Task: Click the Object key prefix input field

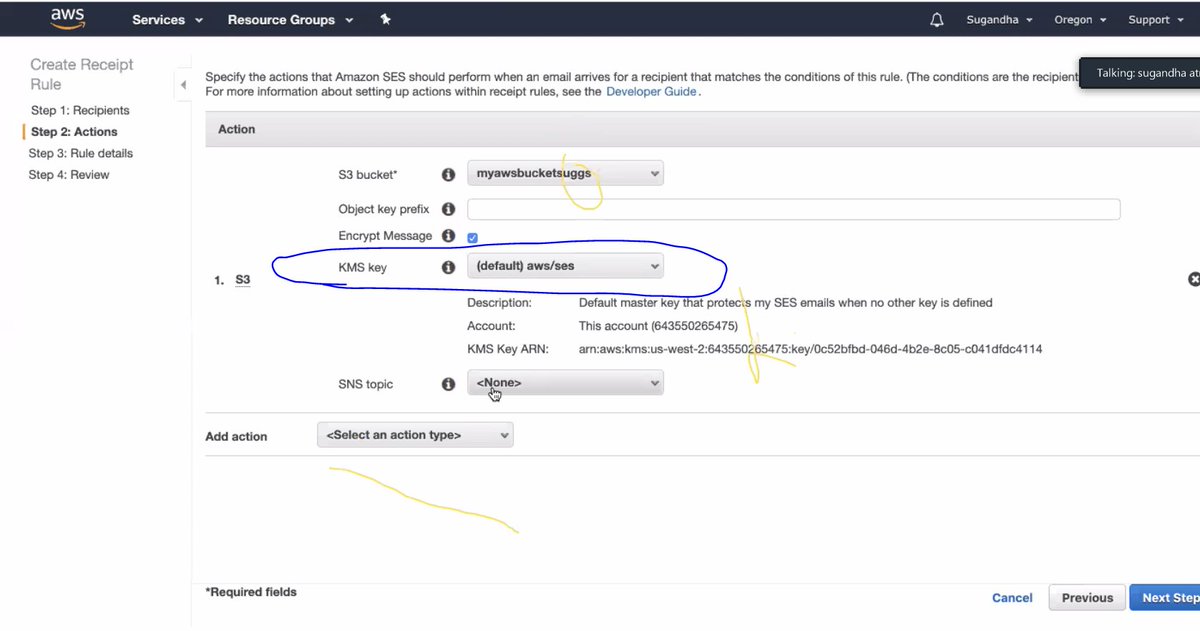Action: point(793,209)
